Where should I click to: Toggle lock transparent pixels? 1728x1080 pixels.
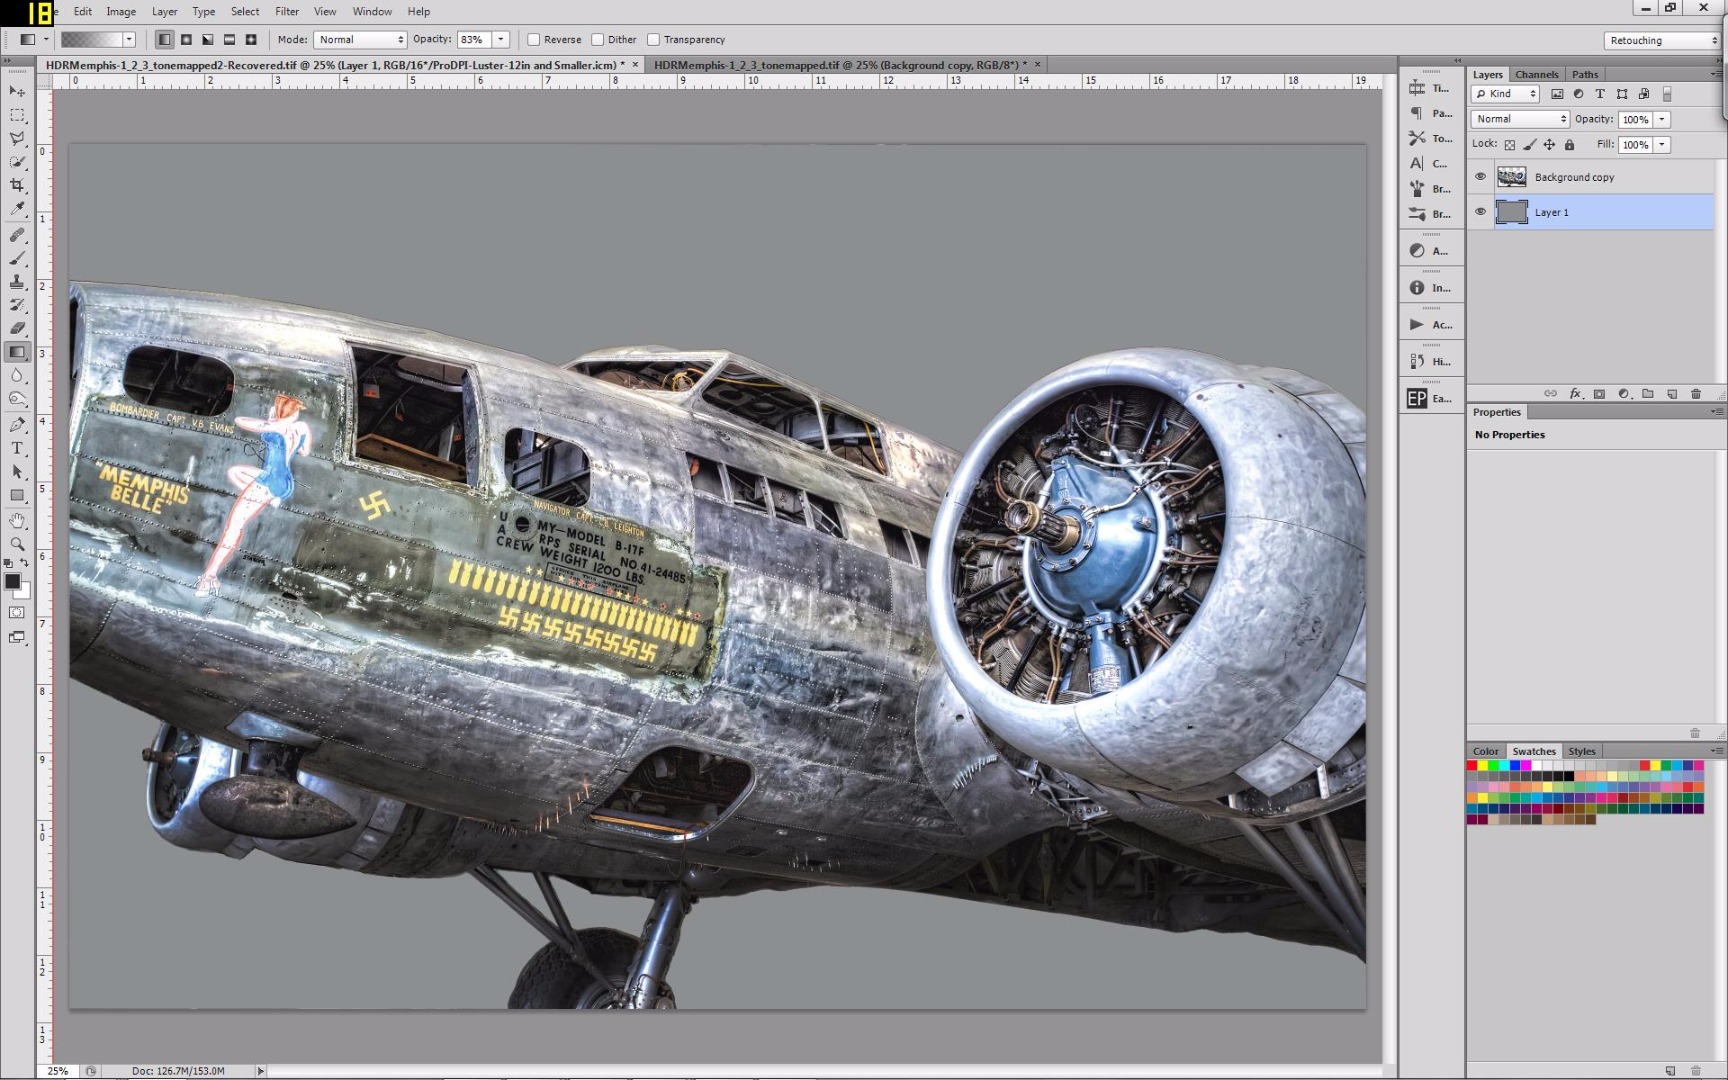pyautogui.click(x=1510, y=145)
